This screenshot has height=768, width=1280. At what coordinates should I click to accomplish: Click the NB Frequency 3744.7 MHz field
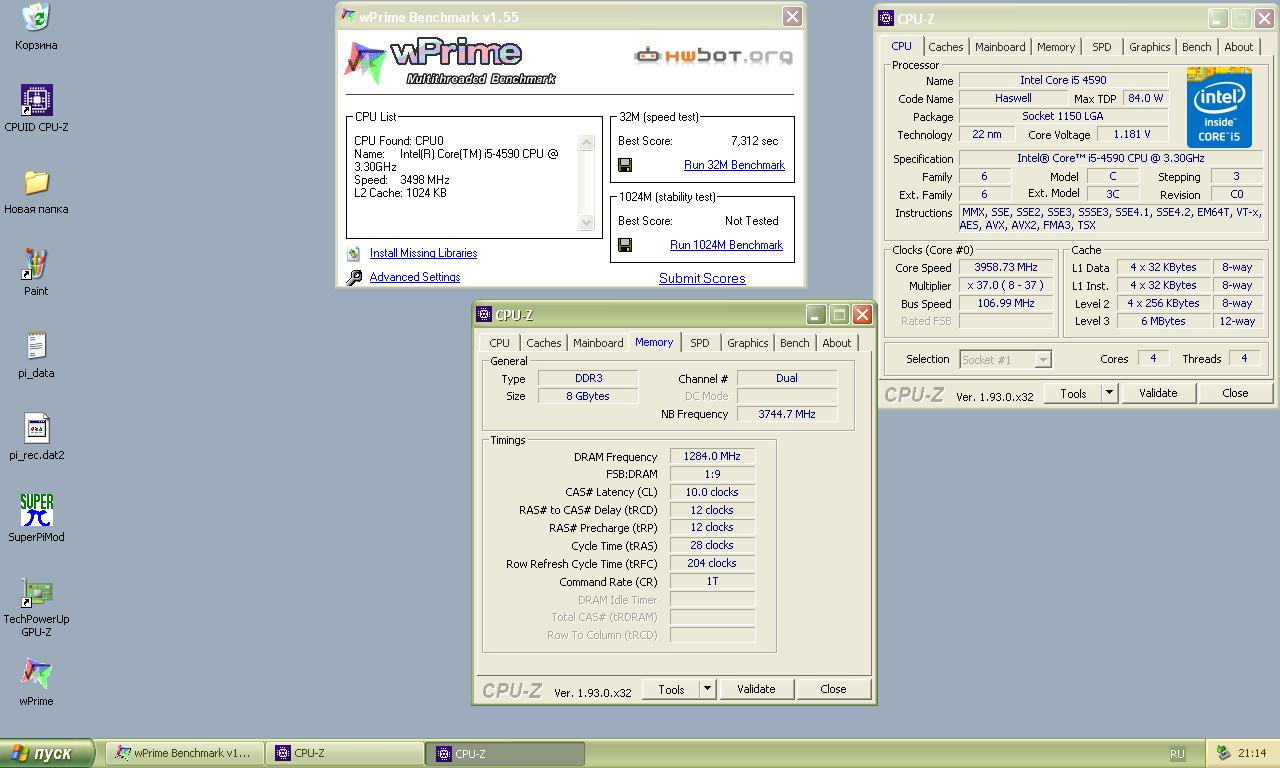[787, 414]
